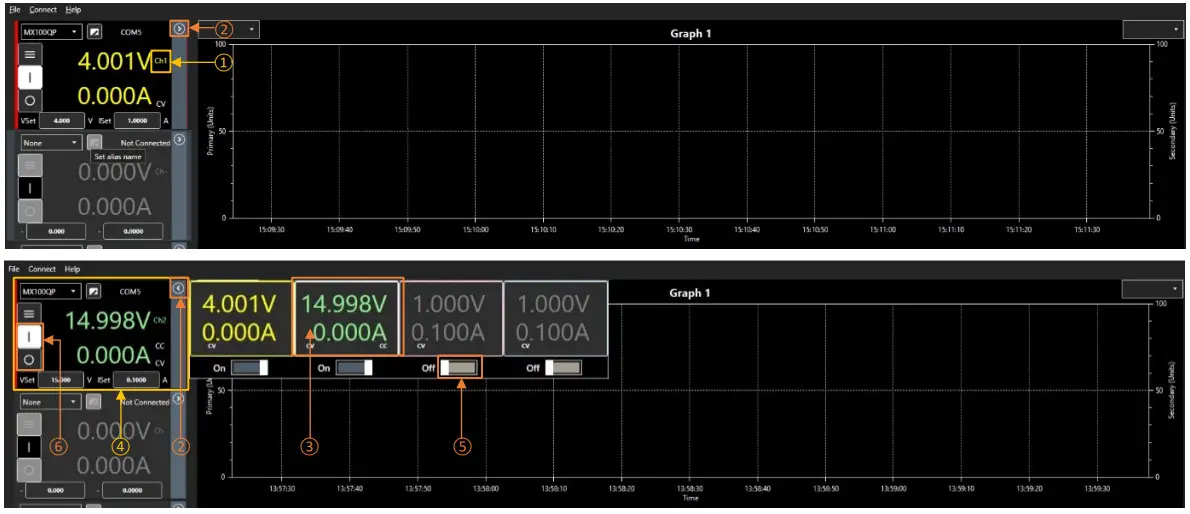Open left graph dropdown beside Graph 1, upper window
This screenshot has width=1190, height=514.
[229, 30]
